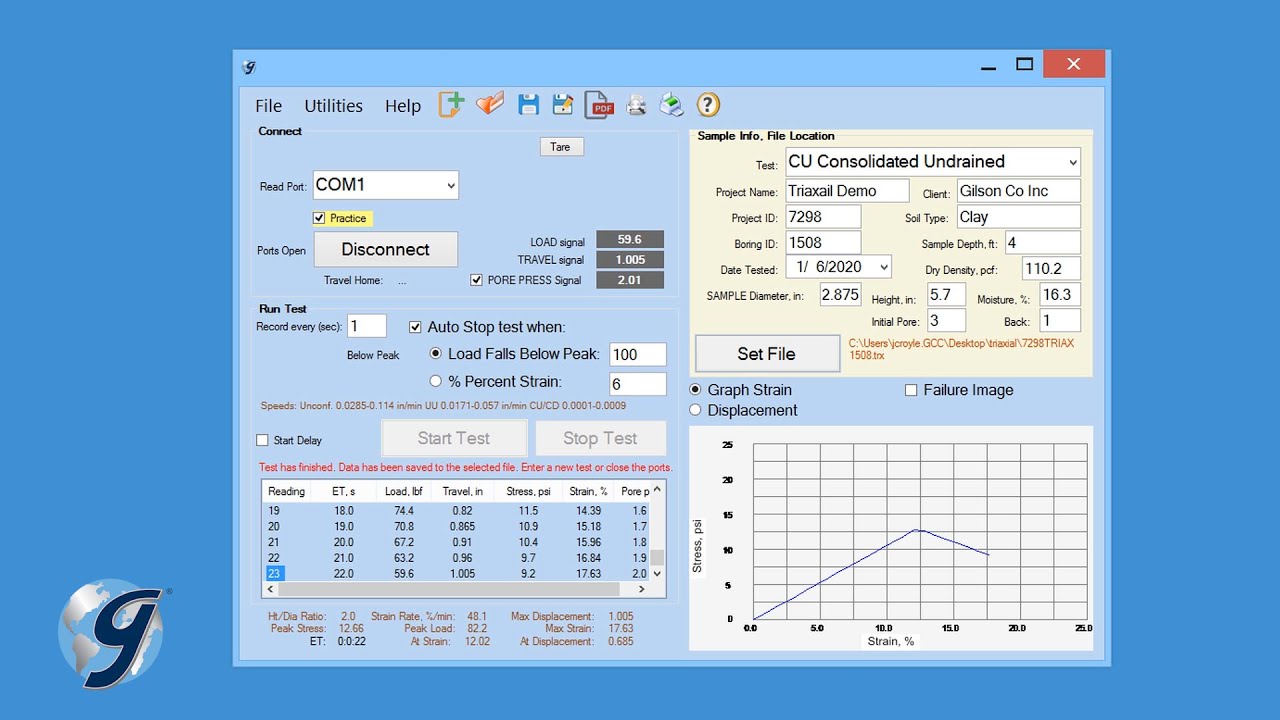Open Print Preview icon

636,104
